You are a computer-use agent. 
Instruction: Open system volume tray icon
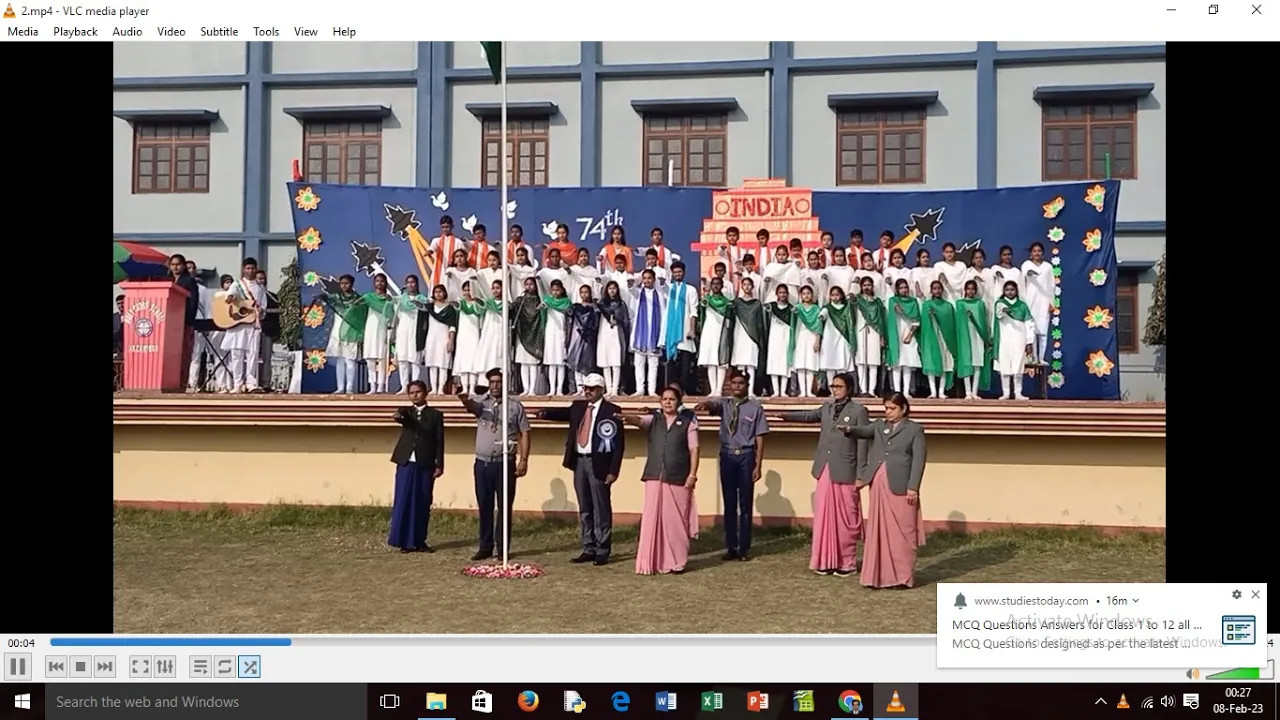click(x=1167, y=702)
